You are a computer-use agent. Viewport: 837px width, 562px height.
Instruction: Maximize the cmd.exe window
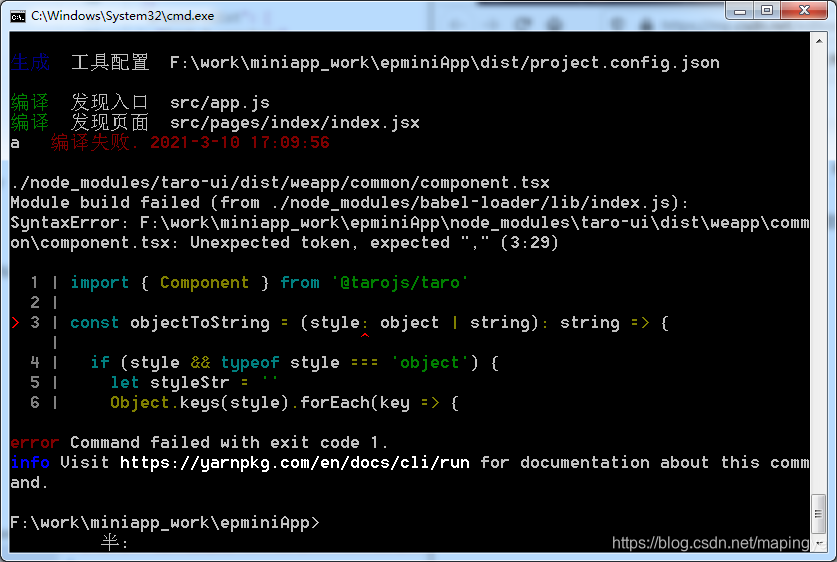(x=767, y=11)
